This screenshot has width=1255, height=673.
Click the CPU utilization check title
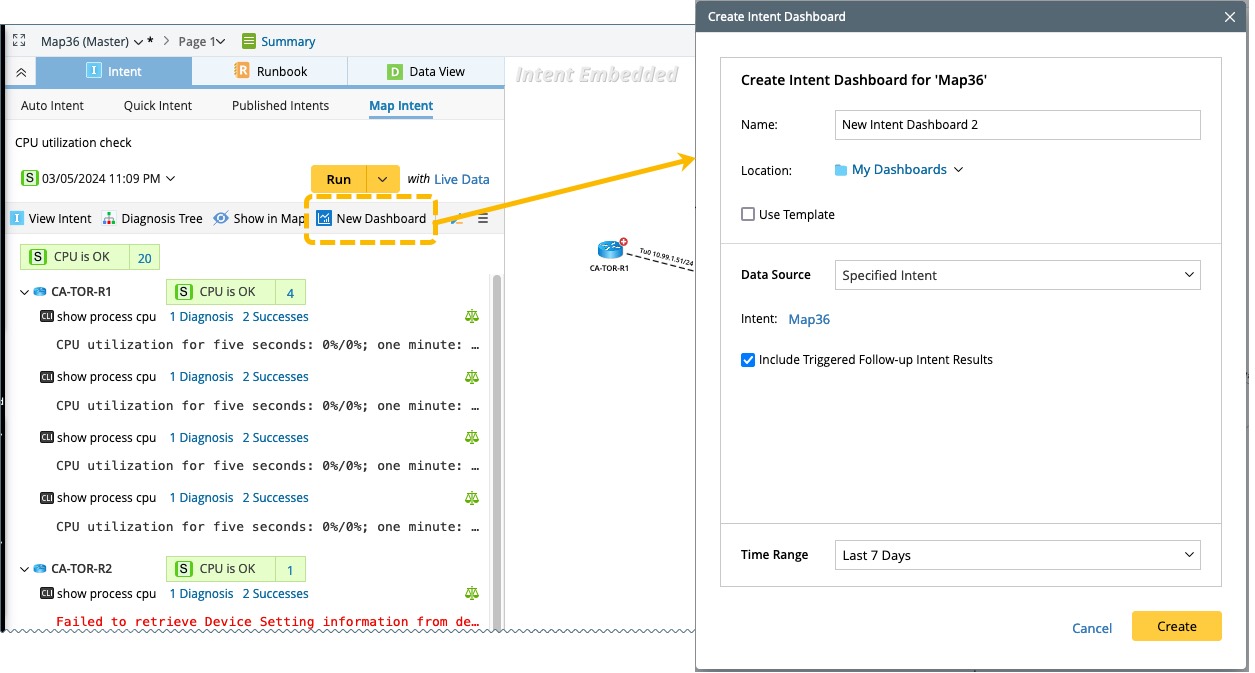(73, 143)
